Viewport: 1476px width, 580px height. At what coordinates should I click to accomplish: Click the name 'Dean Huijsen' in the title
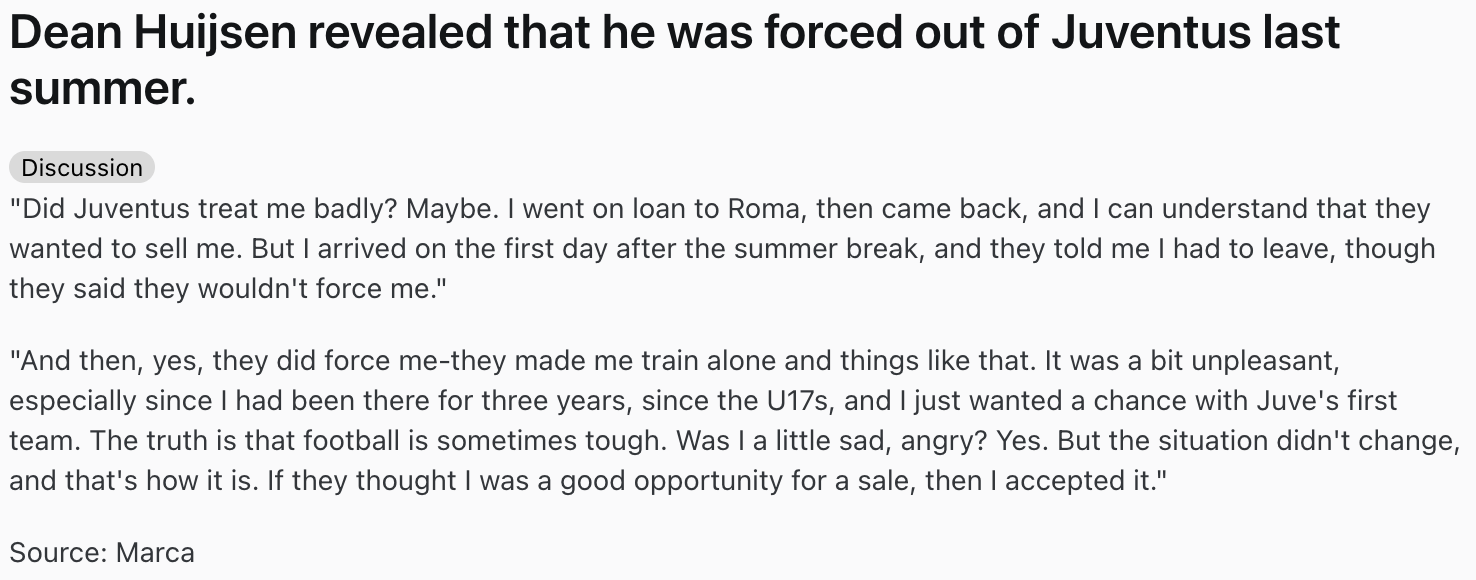(x=151, y=34)
